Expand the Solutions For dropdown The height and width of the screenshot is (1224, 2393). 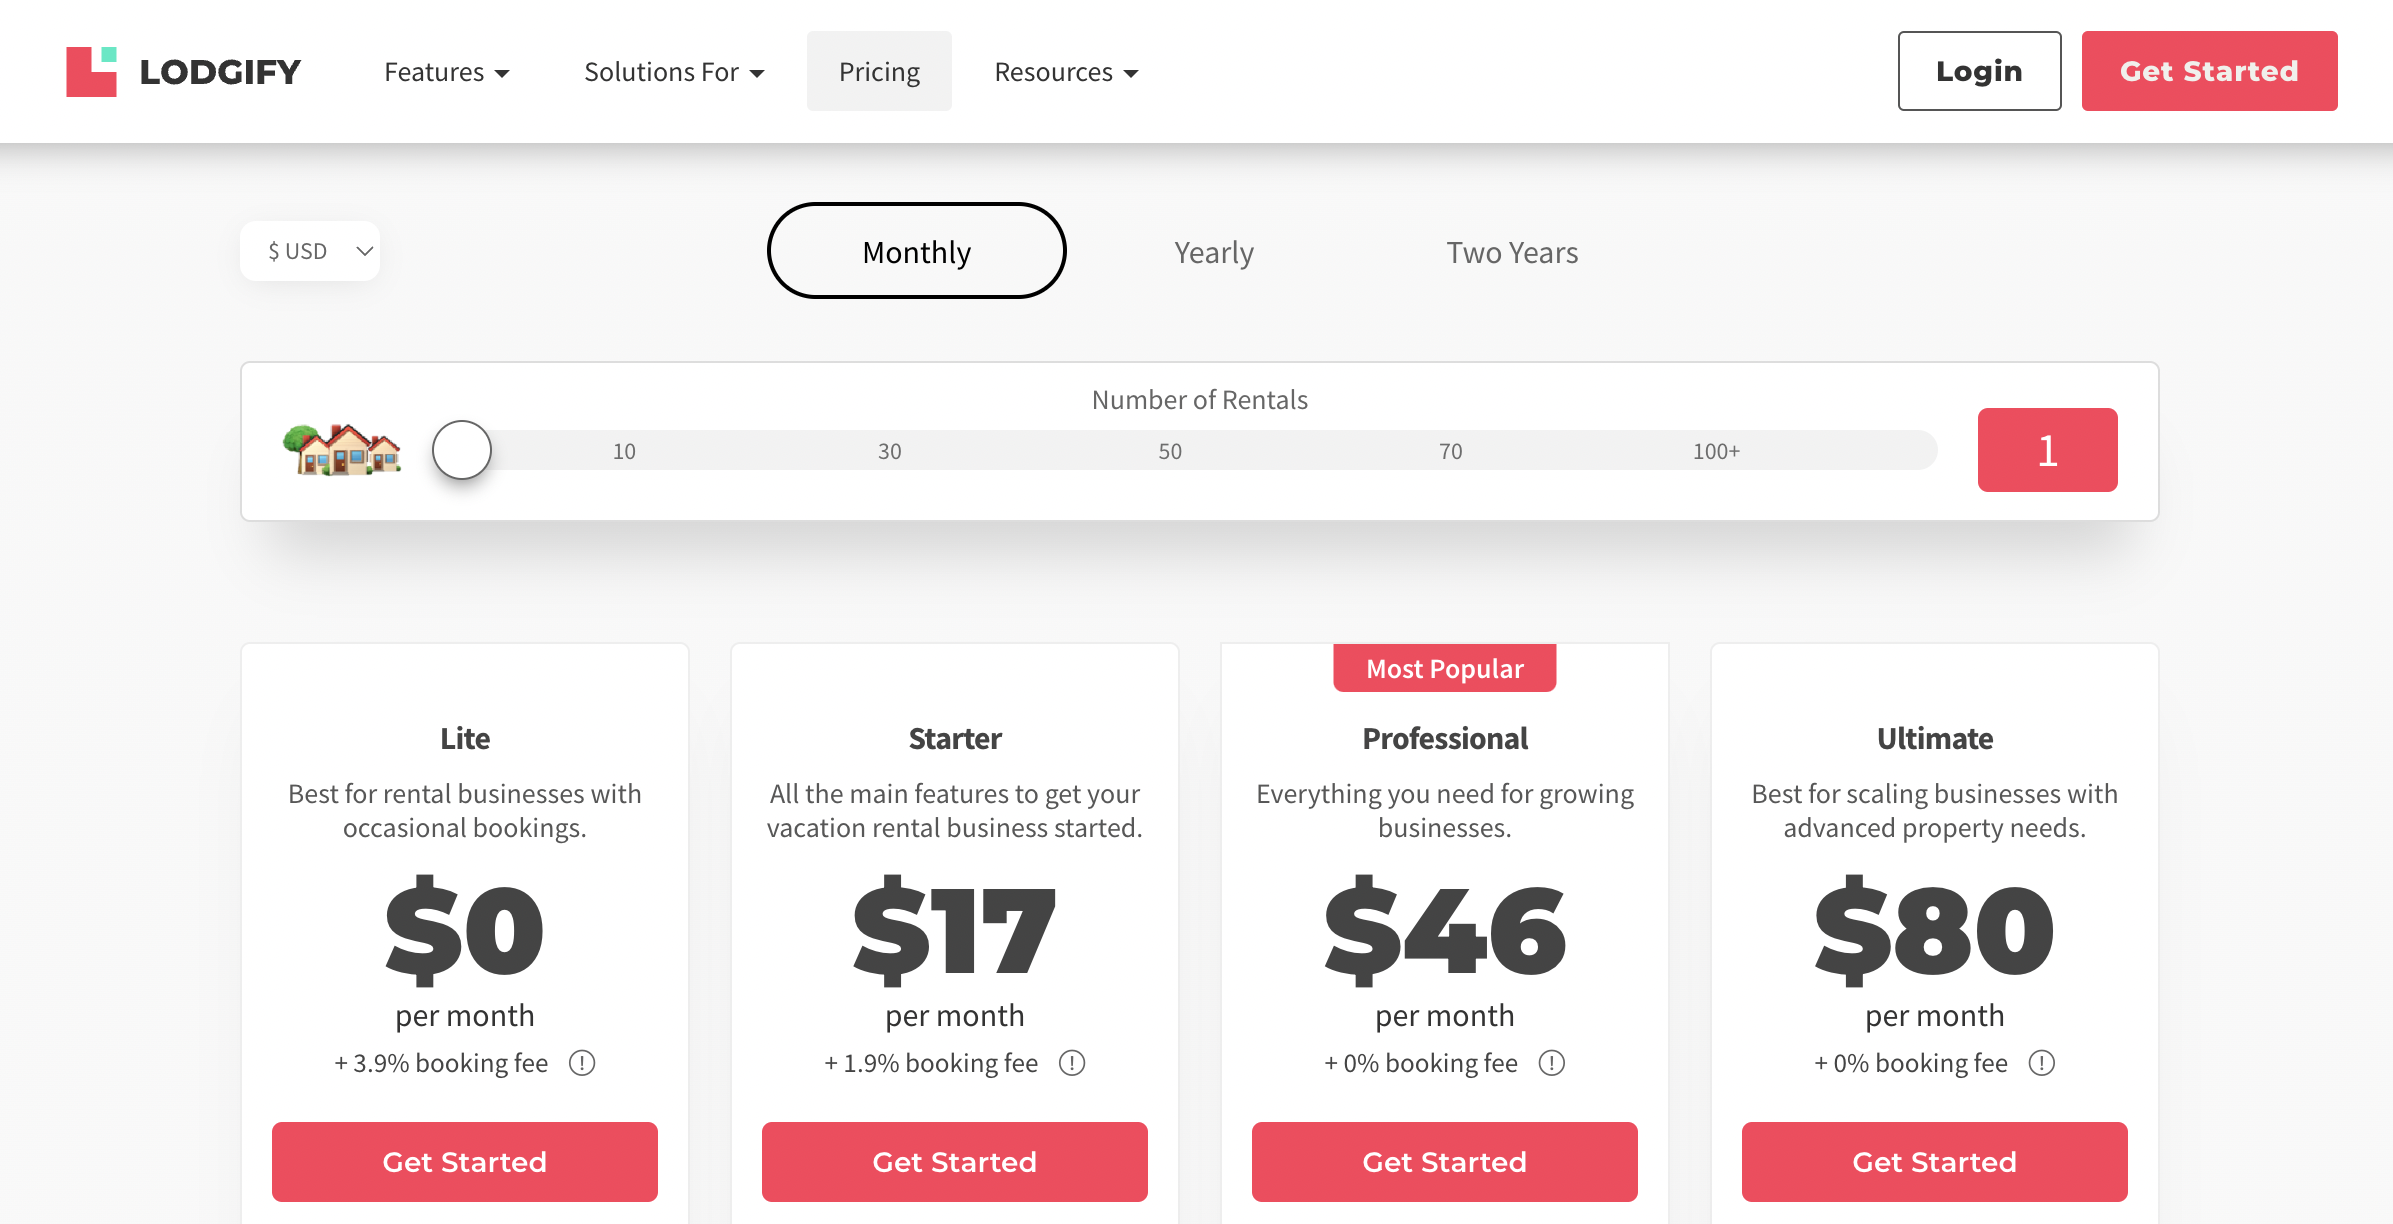click(x=674, y=71)
